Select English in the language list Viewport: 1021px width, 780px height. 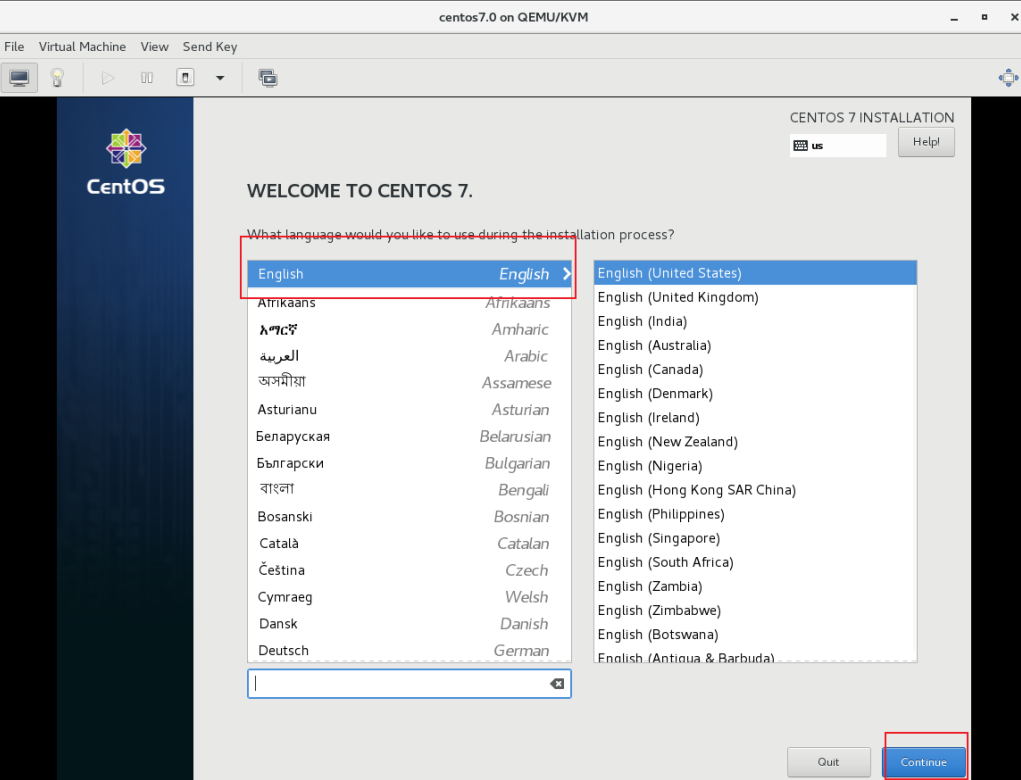410,274
